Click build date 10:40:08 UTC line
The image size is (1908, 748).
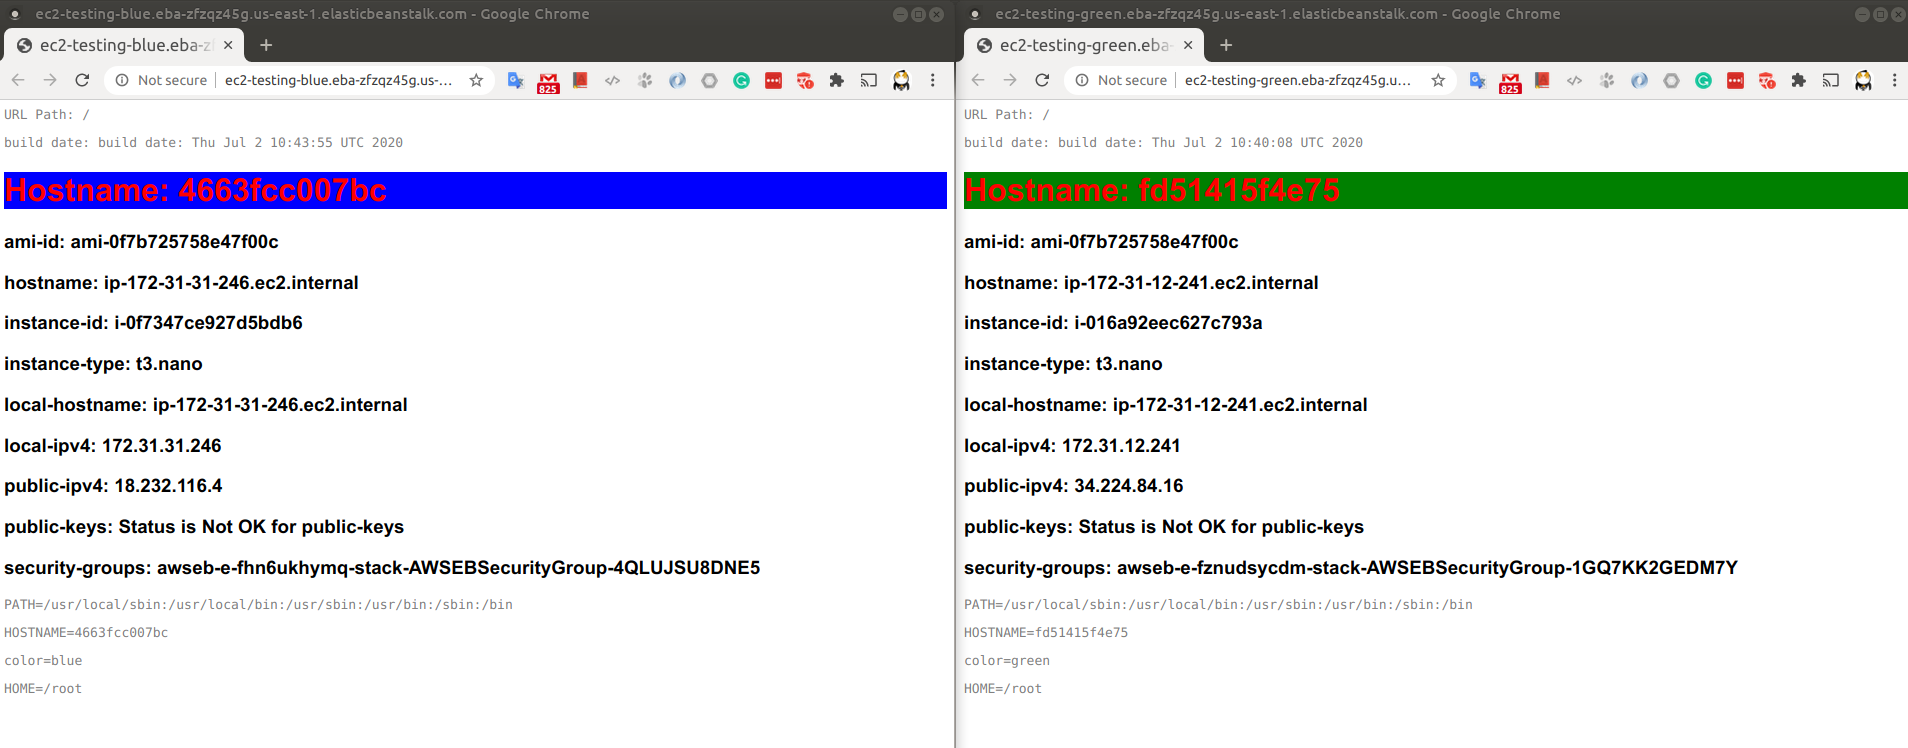coord(1163,143)
